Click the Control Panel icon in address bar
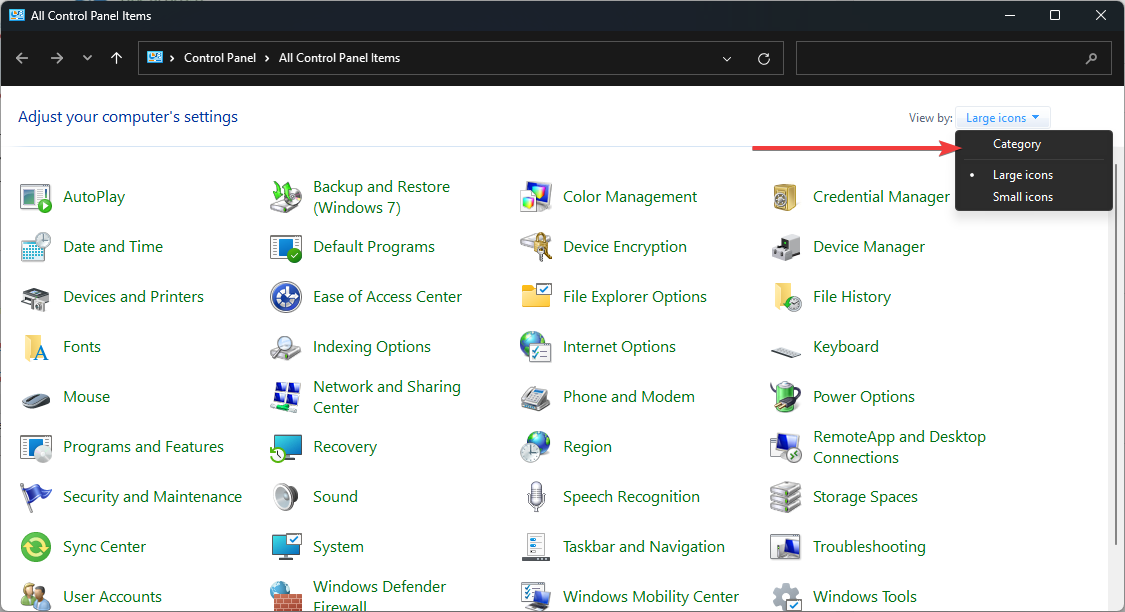The width and height of the screenshot is (1125, 612). [x=154, y=57]
